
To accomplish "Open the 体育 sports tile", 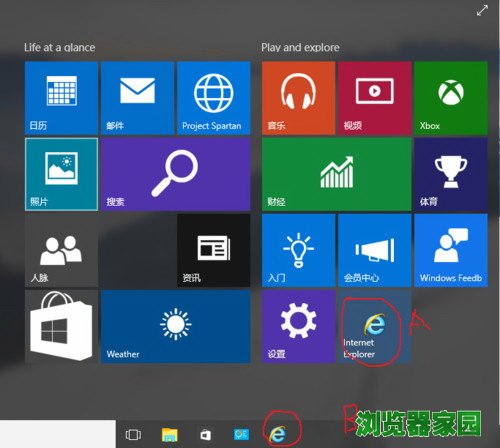I will [x=451, y=174].
